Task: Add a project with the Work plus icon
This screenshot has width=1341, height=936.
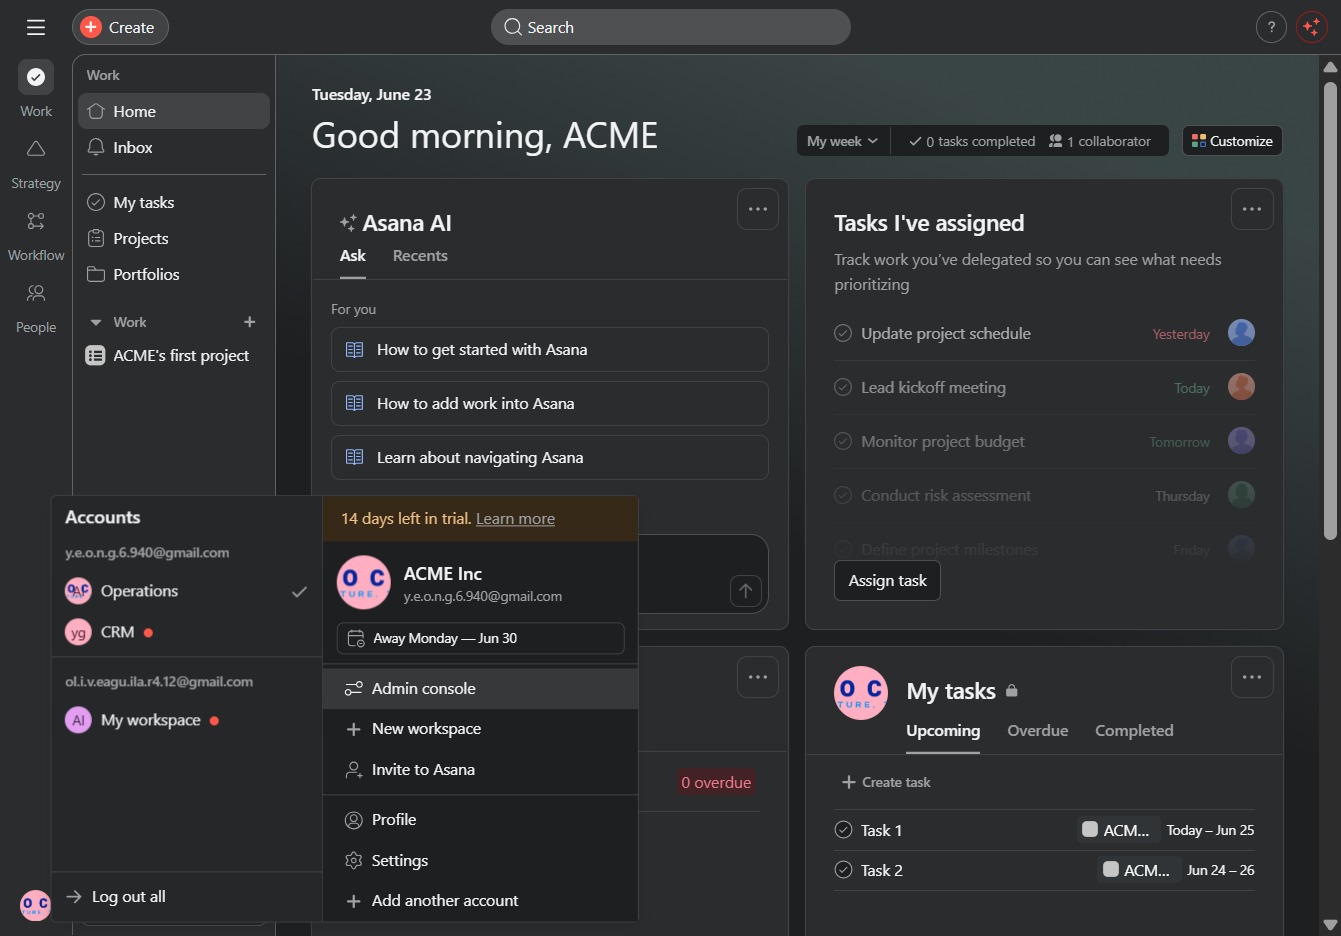Action: coord(250,322)
